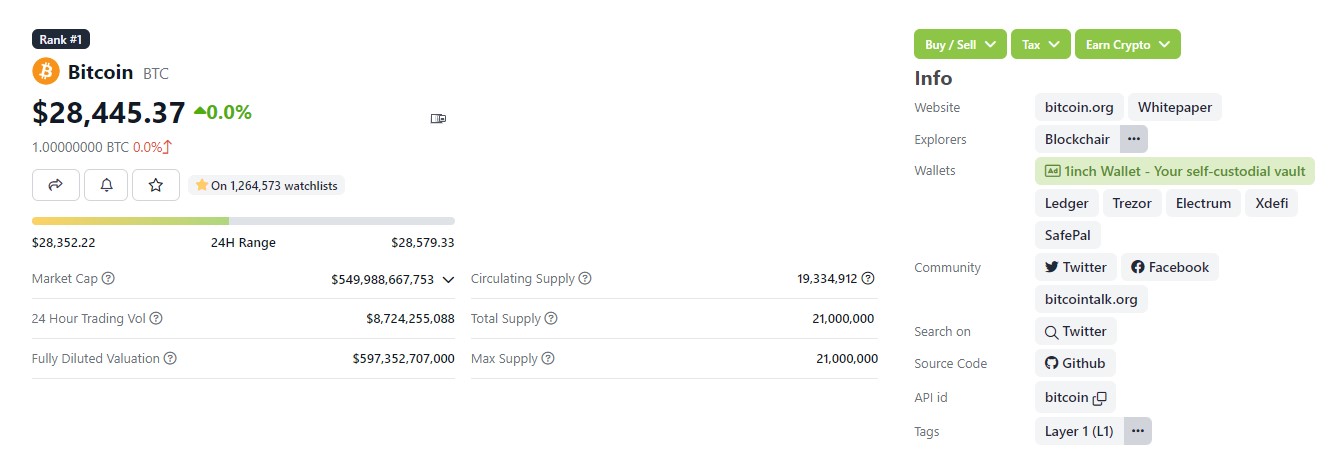Click the share arrow icon button
Screen dimensions: 1333x462
56,185
